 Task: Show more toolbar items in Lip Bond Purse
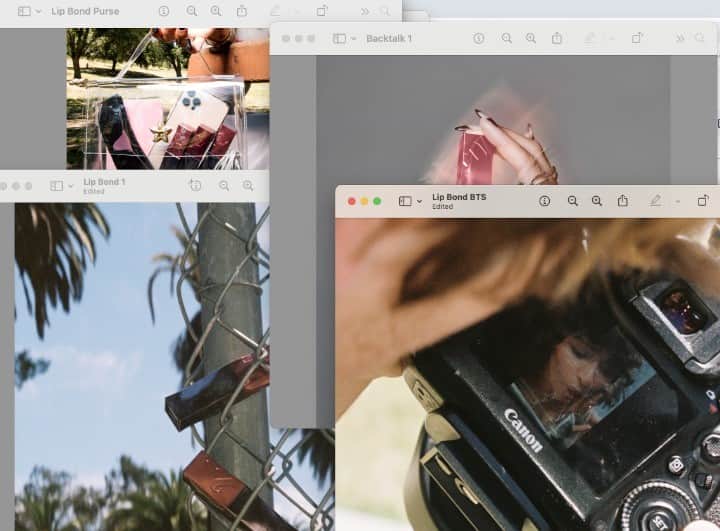(x=365, y=11)
